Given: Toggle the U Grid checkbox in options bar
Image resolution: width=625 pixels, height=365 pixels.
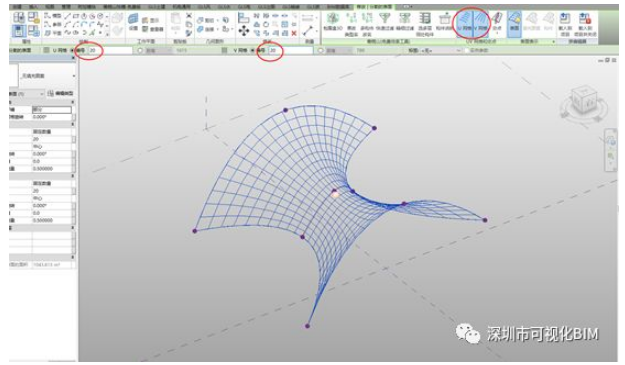Looking at the screenshot, I should pyautogui.click(x=47, y=50).
